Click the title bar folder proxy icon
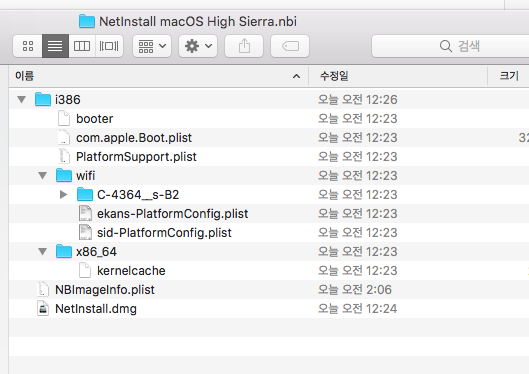Screen dimensions: 529x374 (87, 21)
